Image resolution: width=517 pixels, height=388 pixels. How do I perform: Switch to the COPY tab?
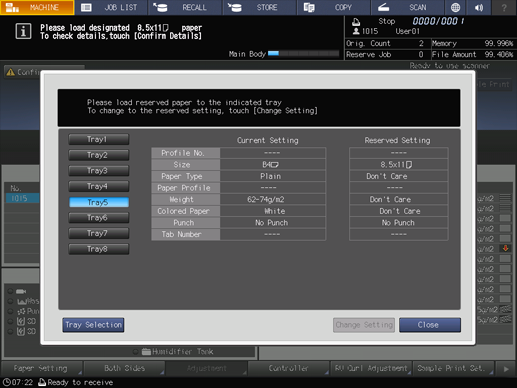[x=334, y=7]
